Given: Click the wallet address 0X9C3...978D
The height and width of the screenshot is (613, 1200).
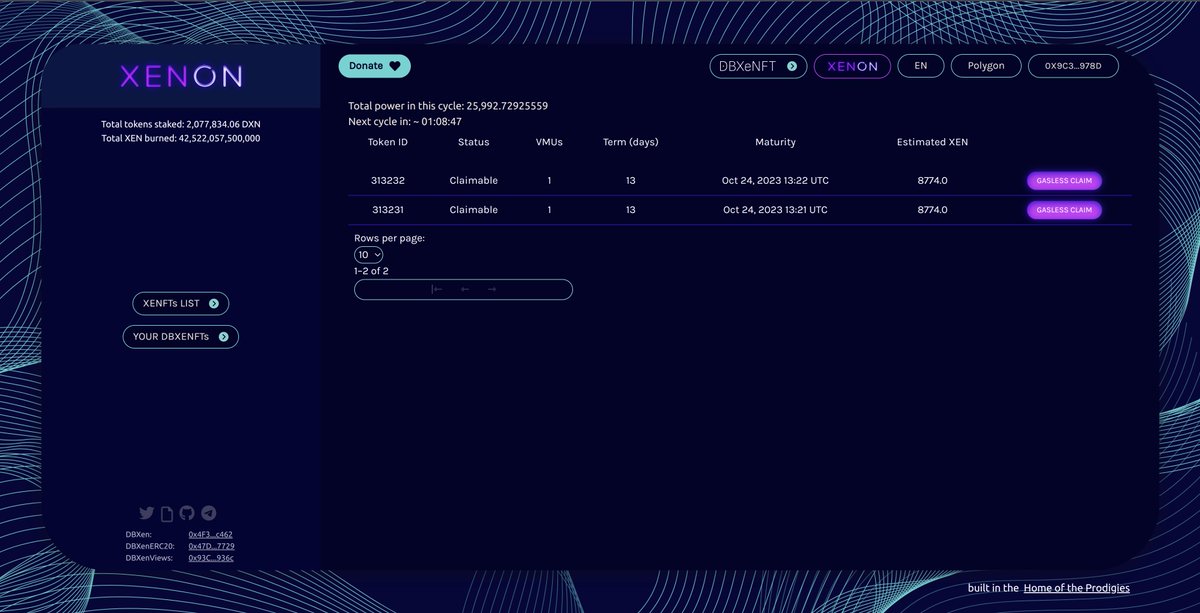Looking at the screenshot, I should (1075, 65).
